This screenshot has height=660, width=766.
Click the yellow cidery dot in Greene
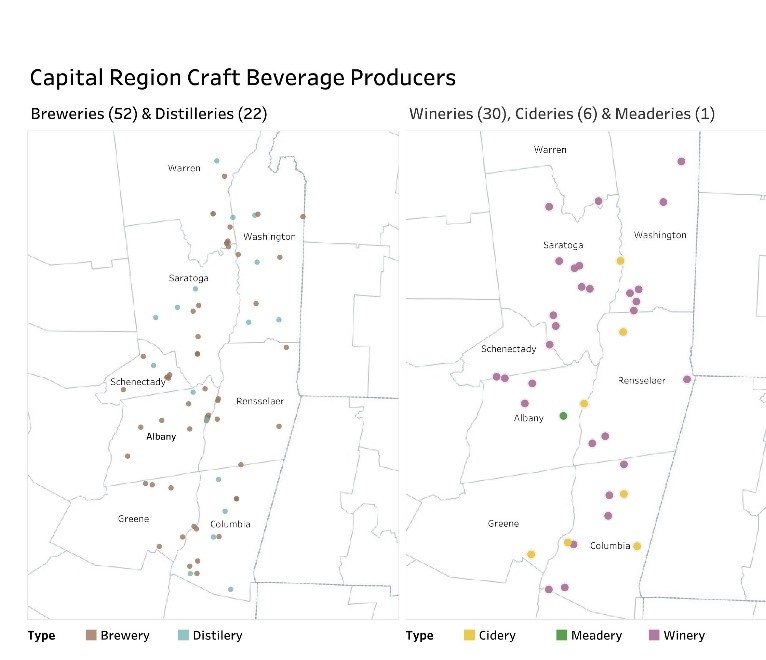[531, 554]
